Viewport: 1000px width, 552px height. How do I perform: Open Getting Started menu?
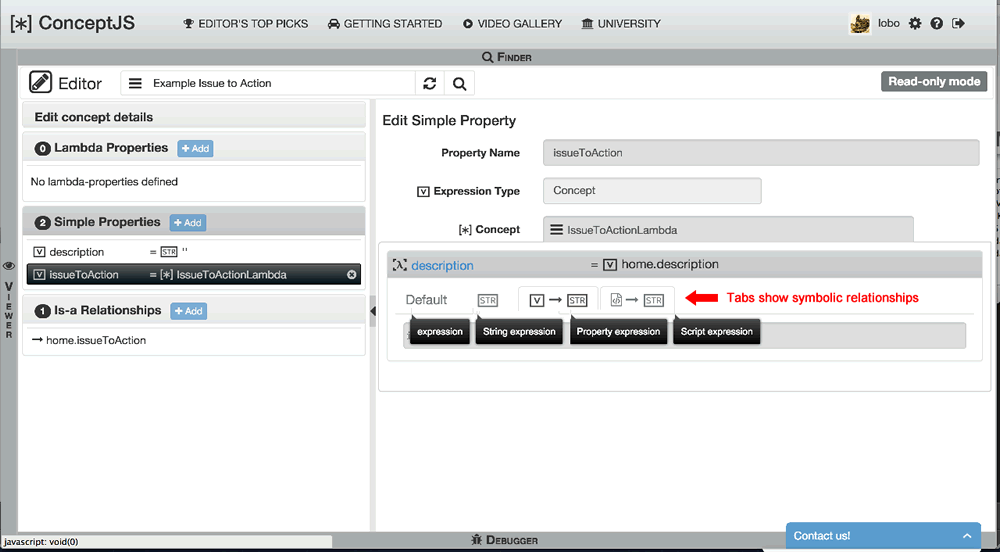[x=385, y=24]
